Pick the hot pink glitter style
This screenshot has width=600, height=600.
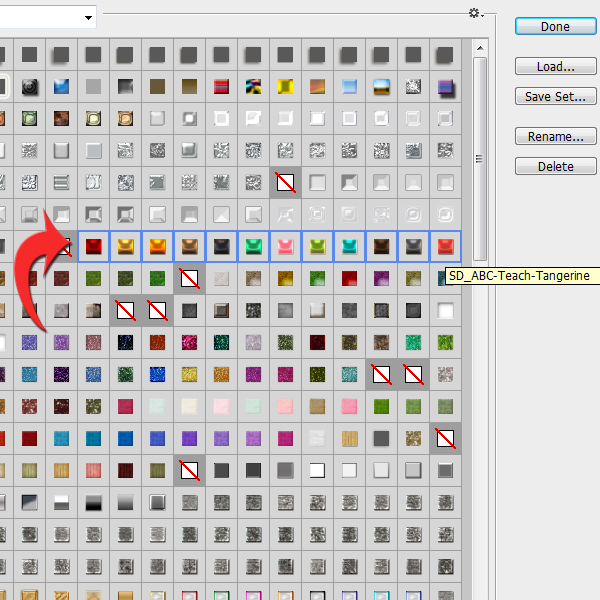coord(189,342)
